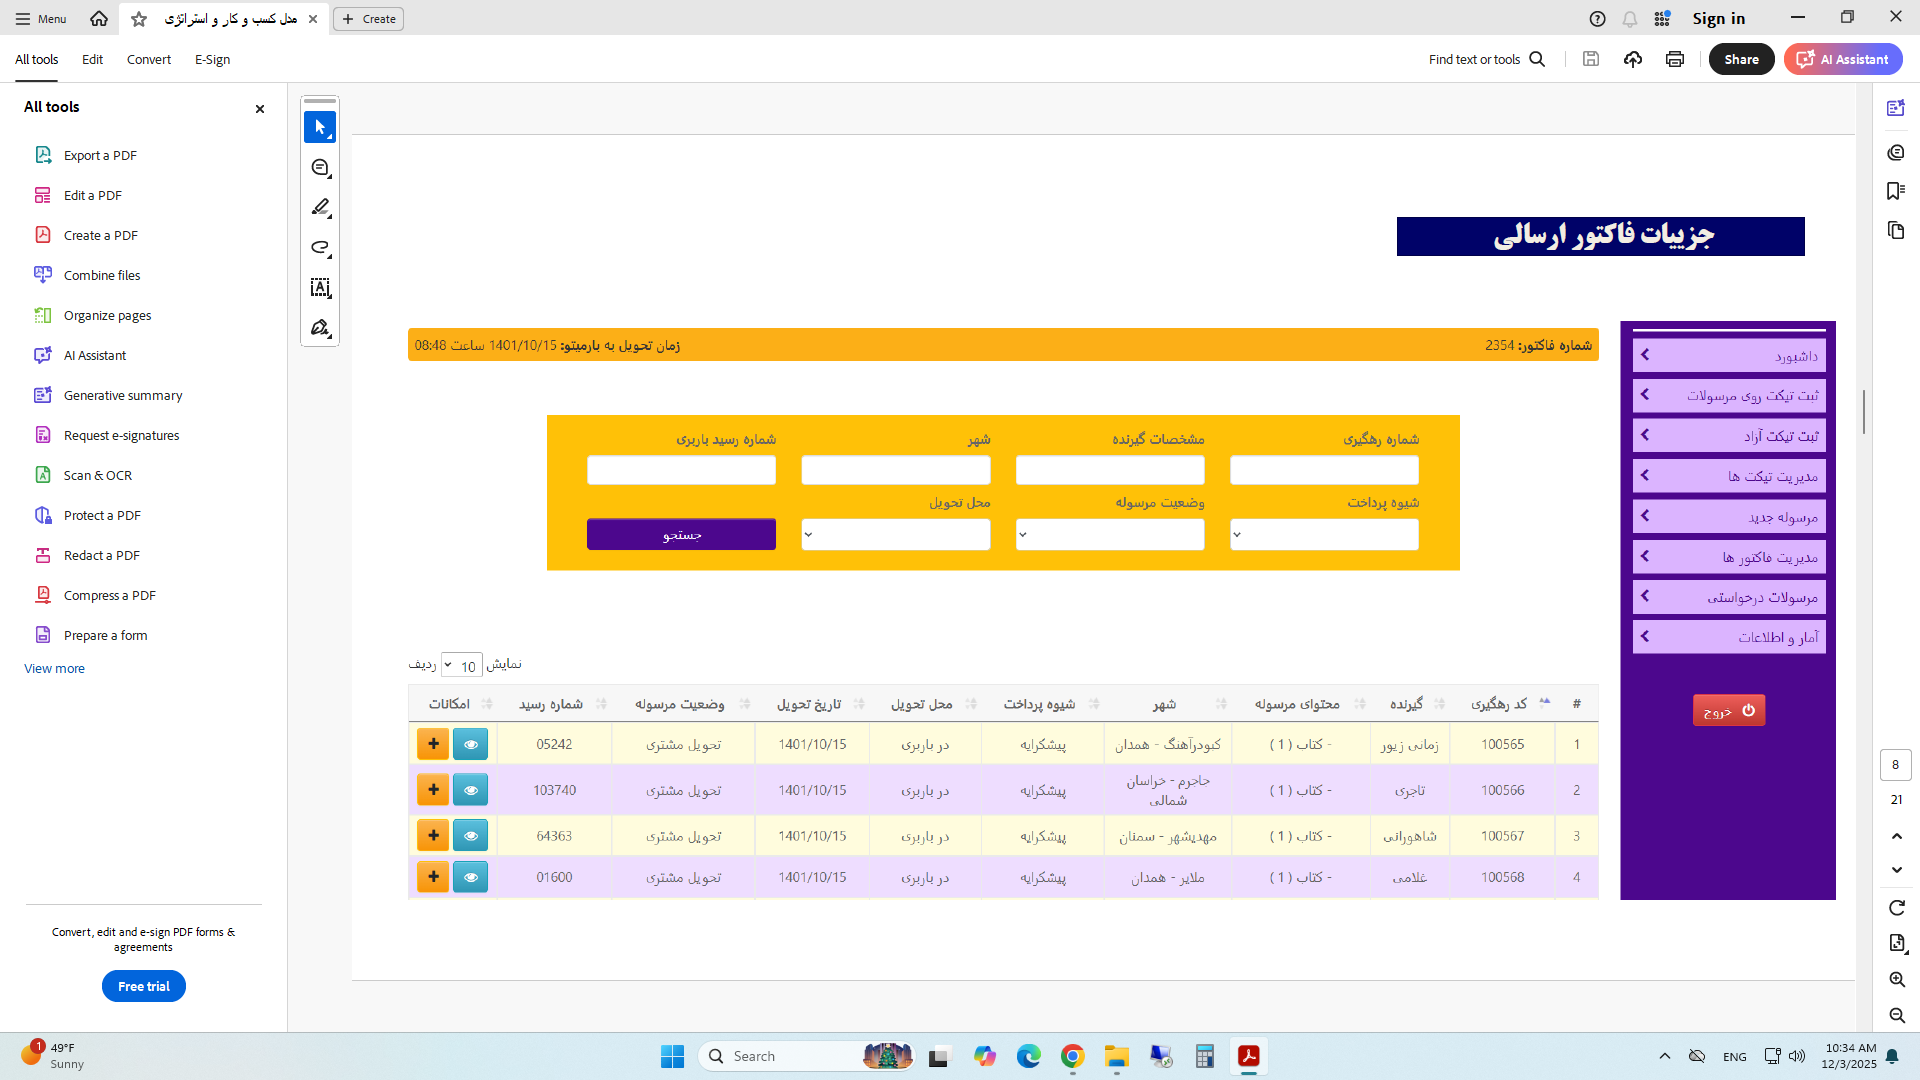The height and width of the screenshot is (1080, 1920).
Task: Click the print icon in toolbar
Action: click(1675, 59)
